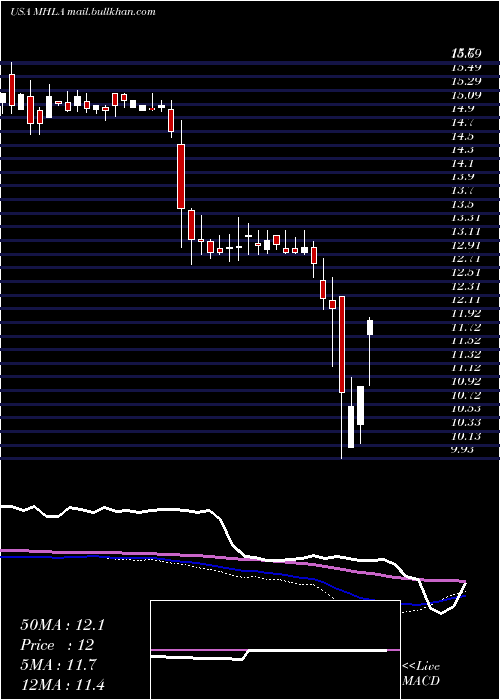Click the 10.53 price axis label
Image resolution: width=500 pixels, height=700 pixels.
click(466, 409)
